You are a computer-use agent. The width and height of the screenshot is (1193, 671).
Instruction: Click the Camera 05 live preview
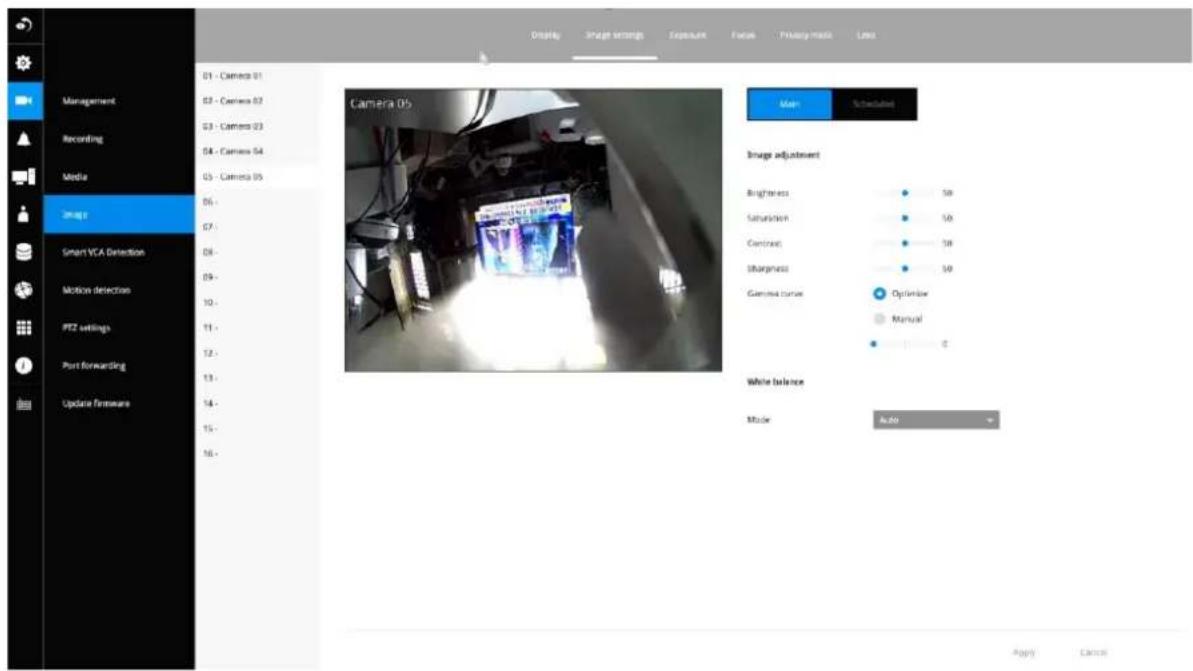pyautogui.click(x=533, y=230)
